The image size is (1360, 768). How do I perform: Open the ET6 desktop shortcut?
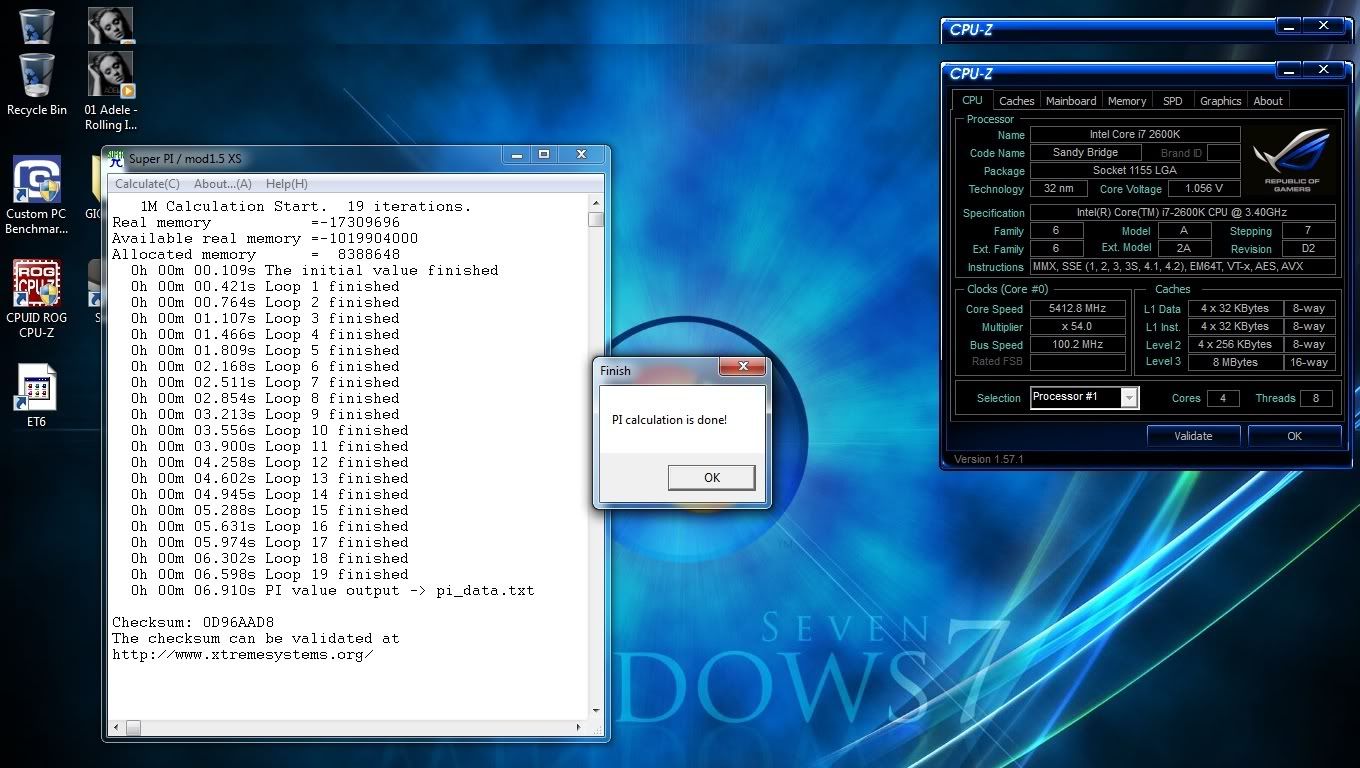pos(36,396)
